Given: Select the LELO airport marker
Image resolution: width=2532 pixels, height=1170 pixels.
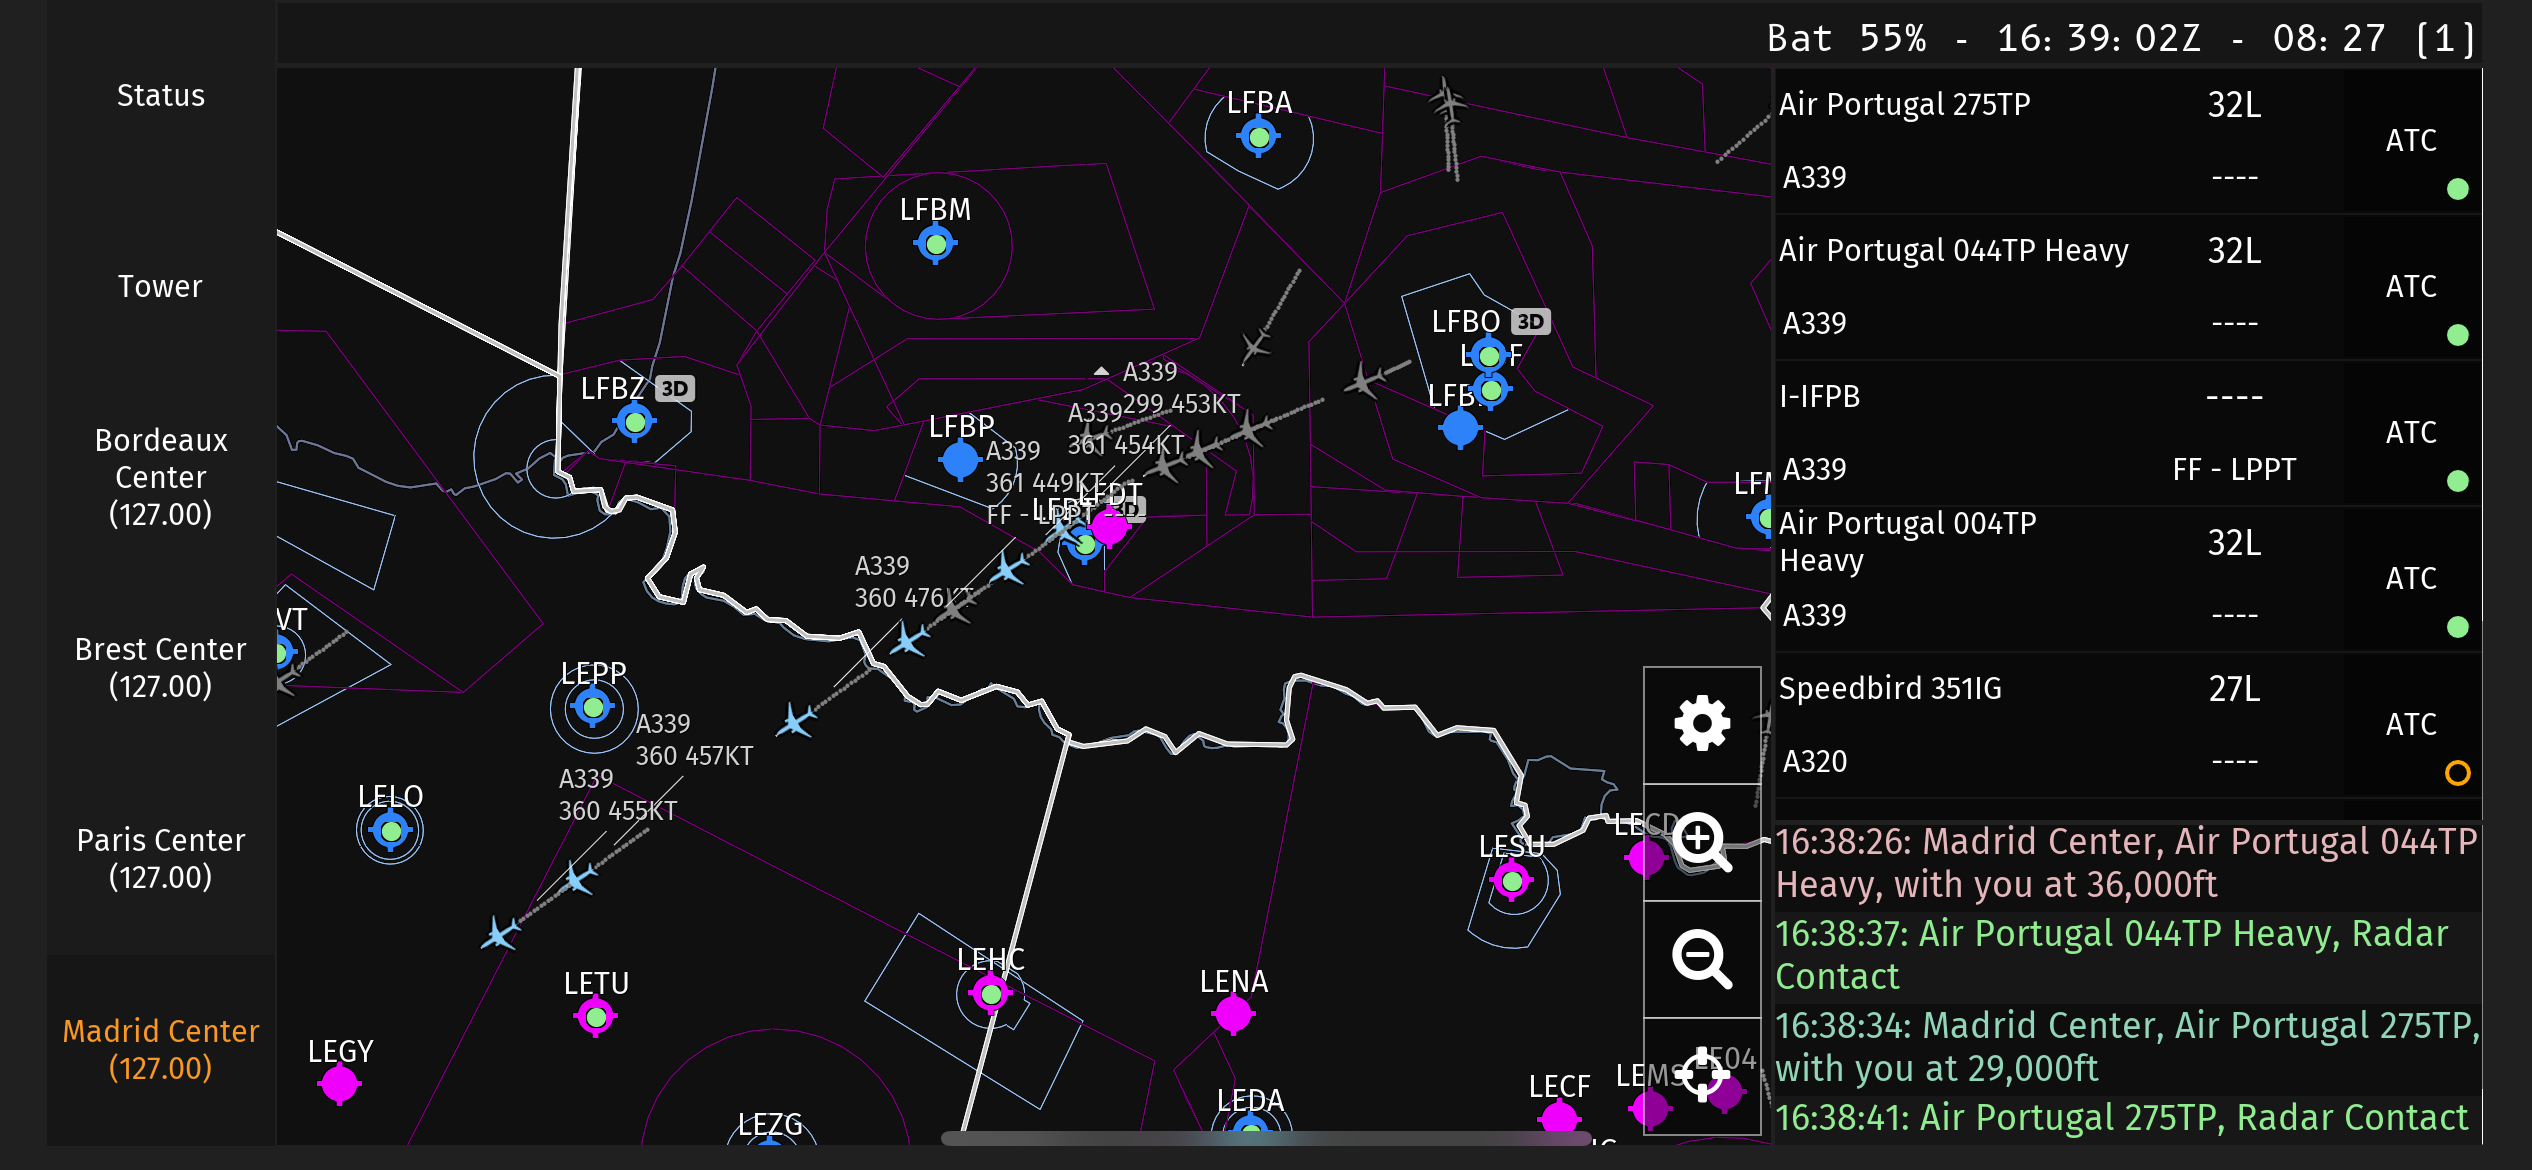Looking at the screenshot, I should [390, 830].
